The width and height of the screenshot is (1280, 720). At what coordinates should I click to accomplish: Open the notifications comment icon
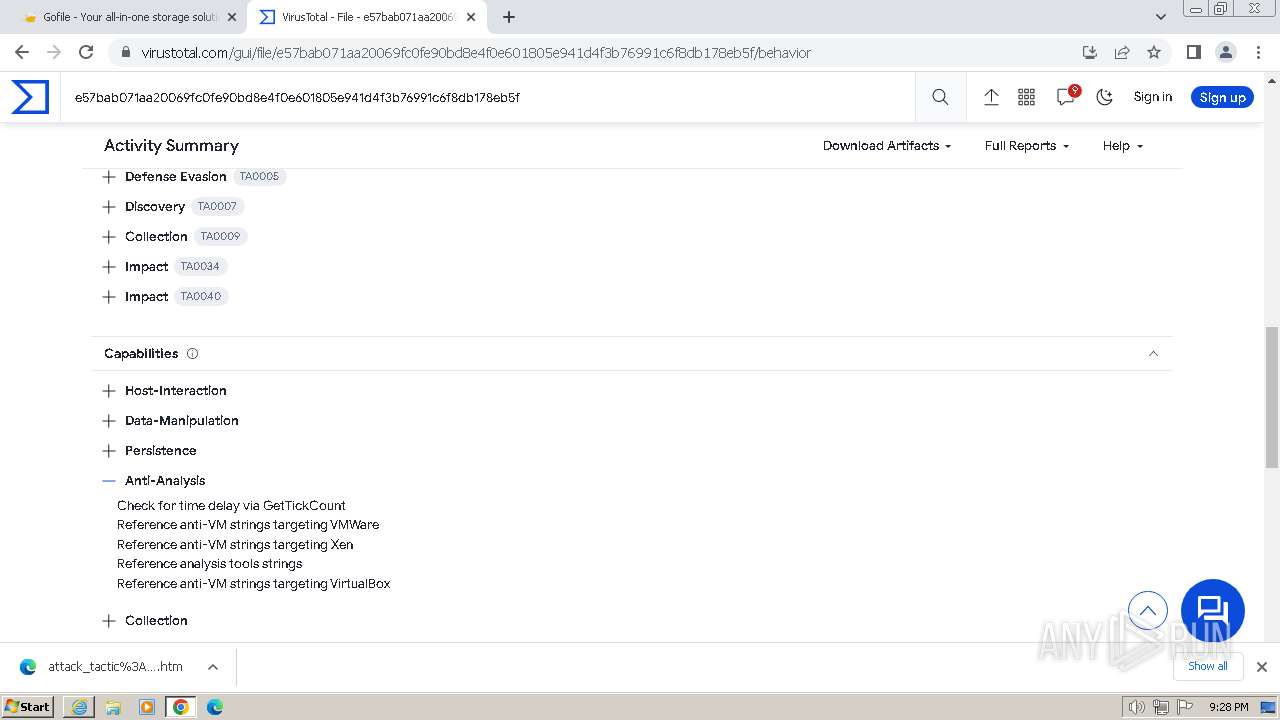pyautogui.click(x=1066, y=96)
